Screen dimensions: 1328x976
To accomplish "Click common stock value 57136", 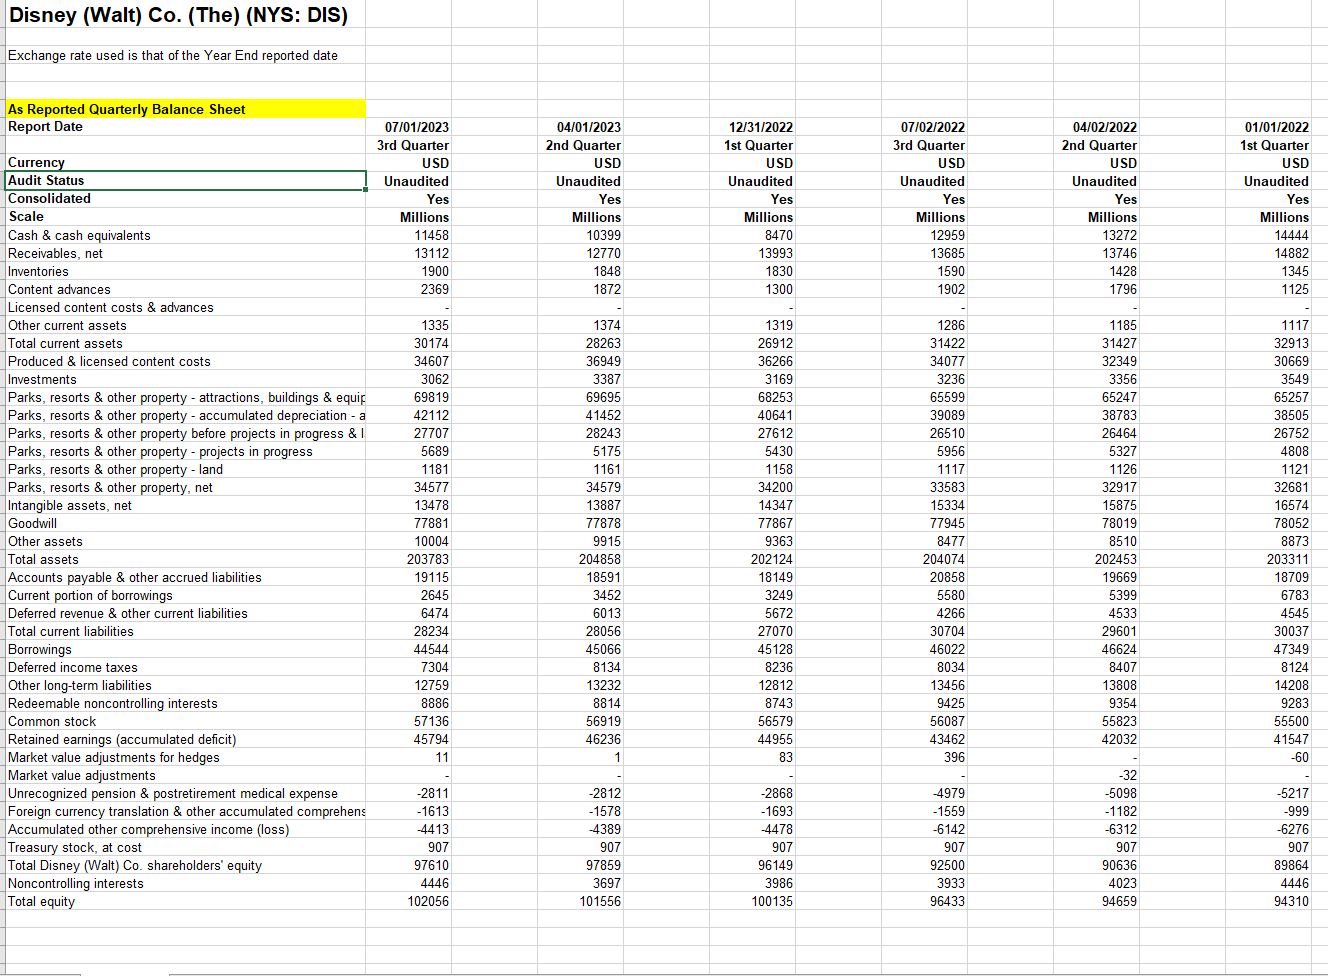I will tap(432, 721).
